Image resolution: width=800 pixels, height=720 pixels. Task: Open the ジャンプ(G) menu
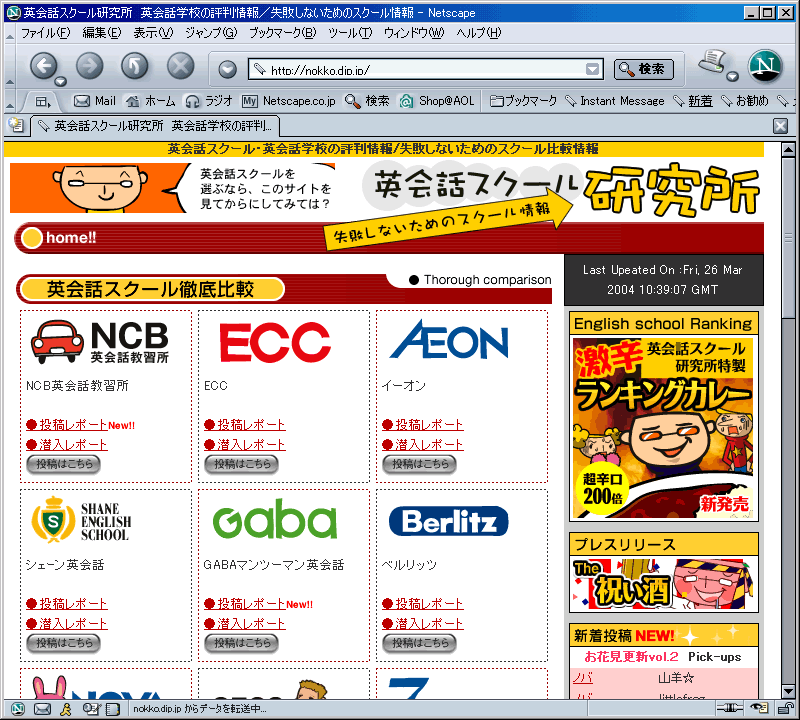211,33
